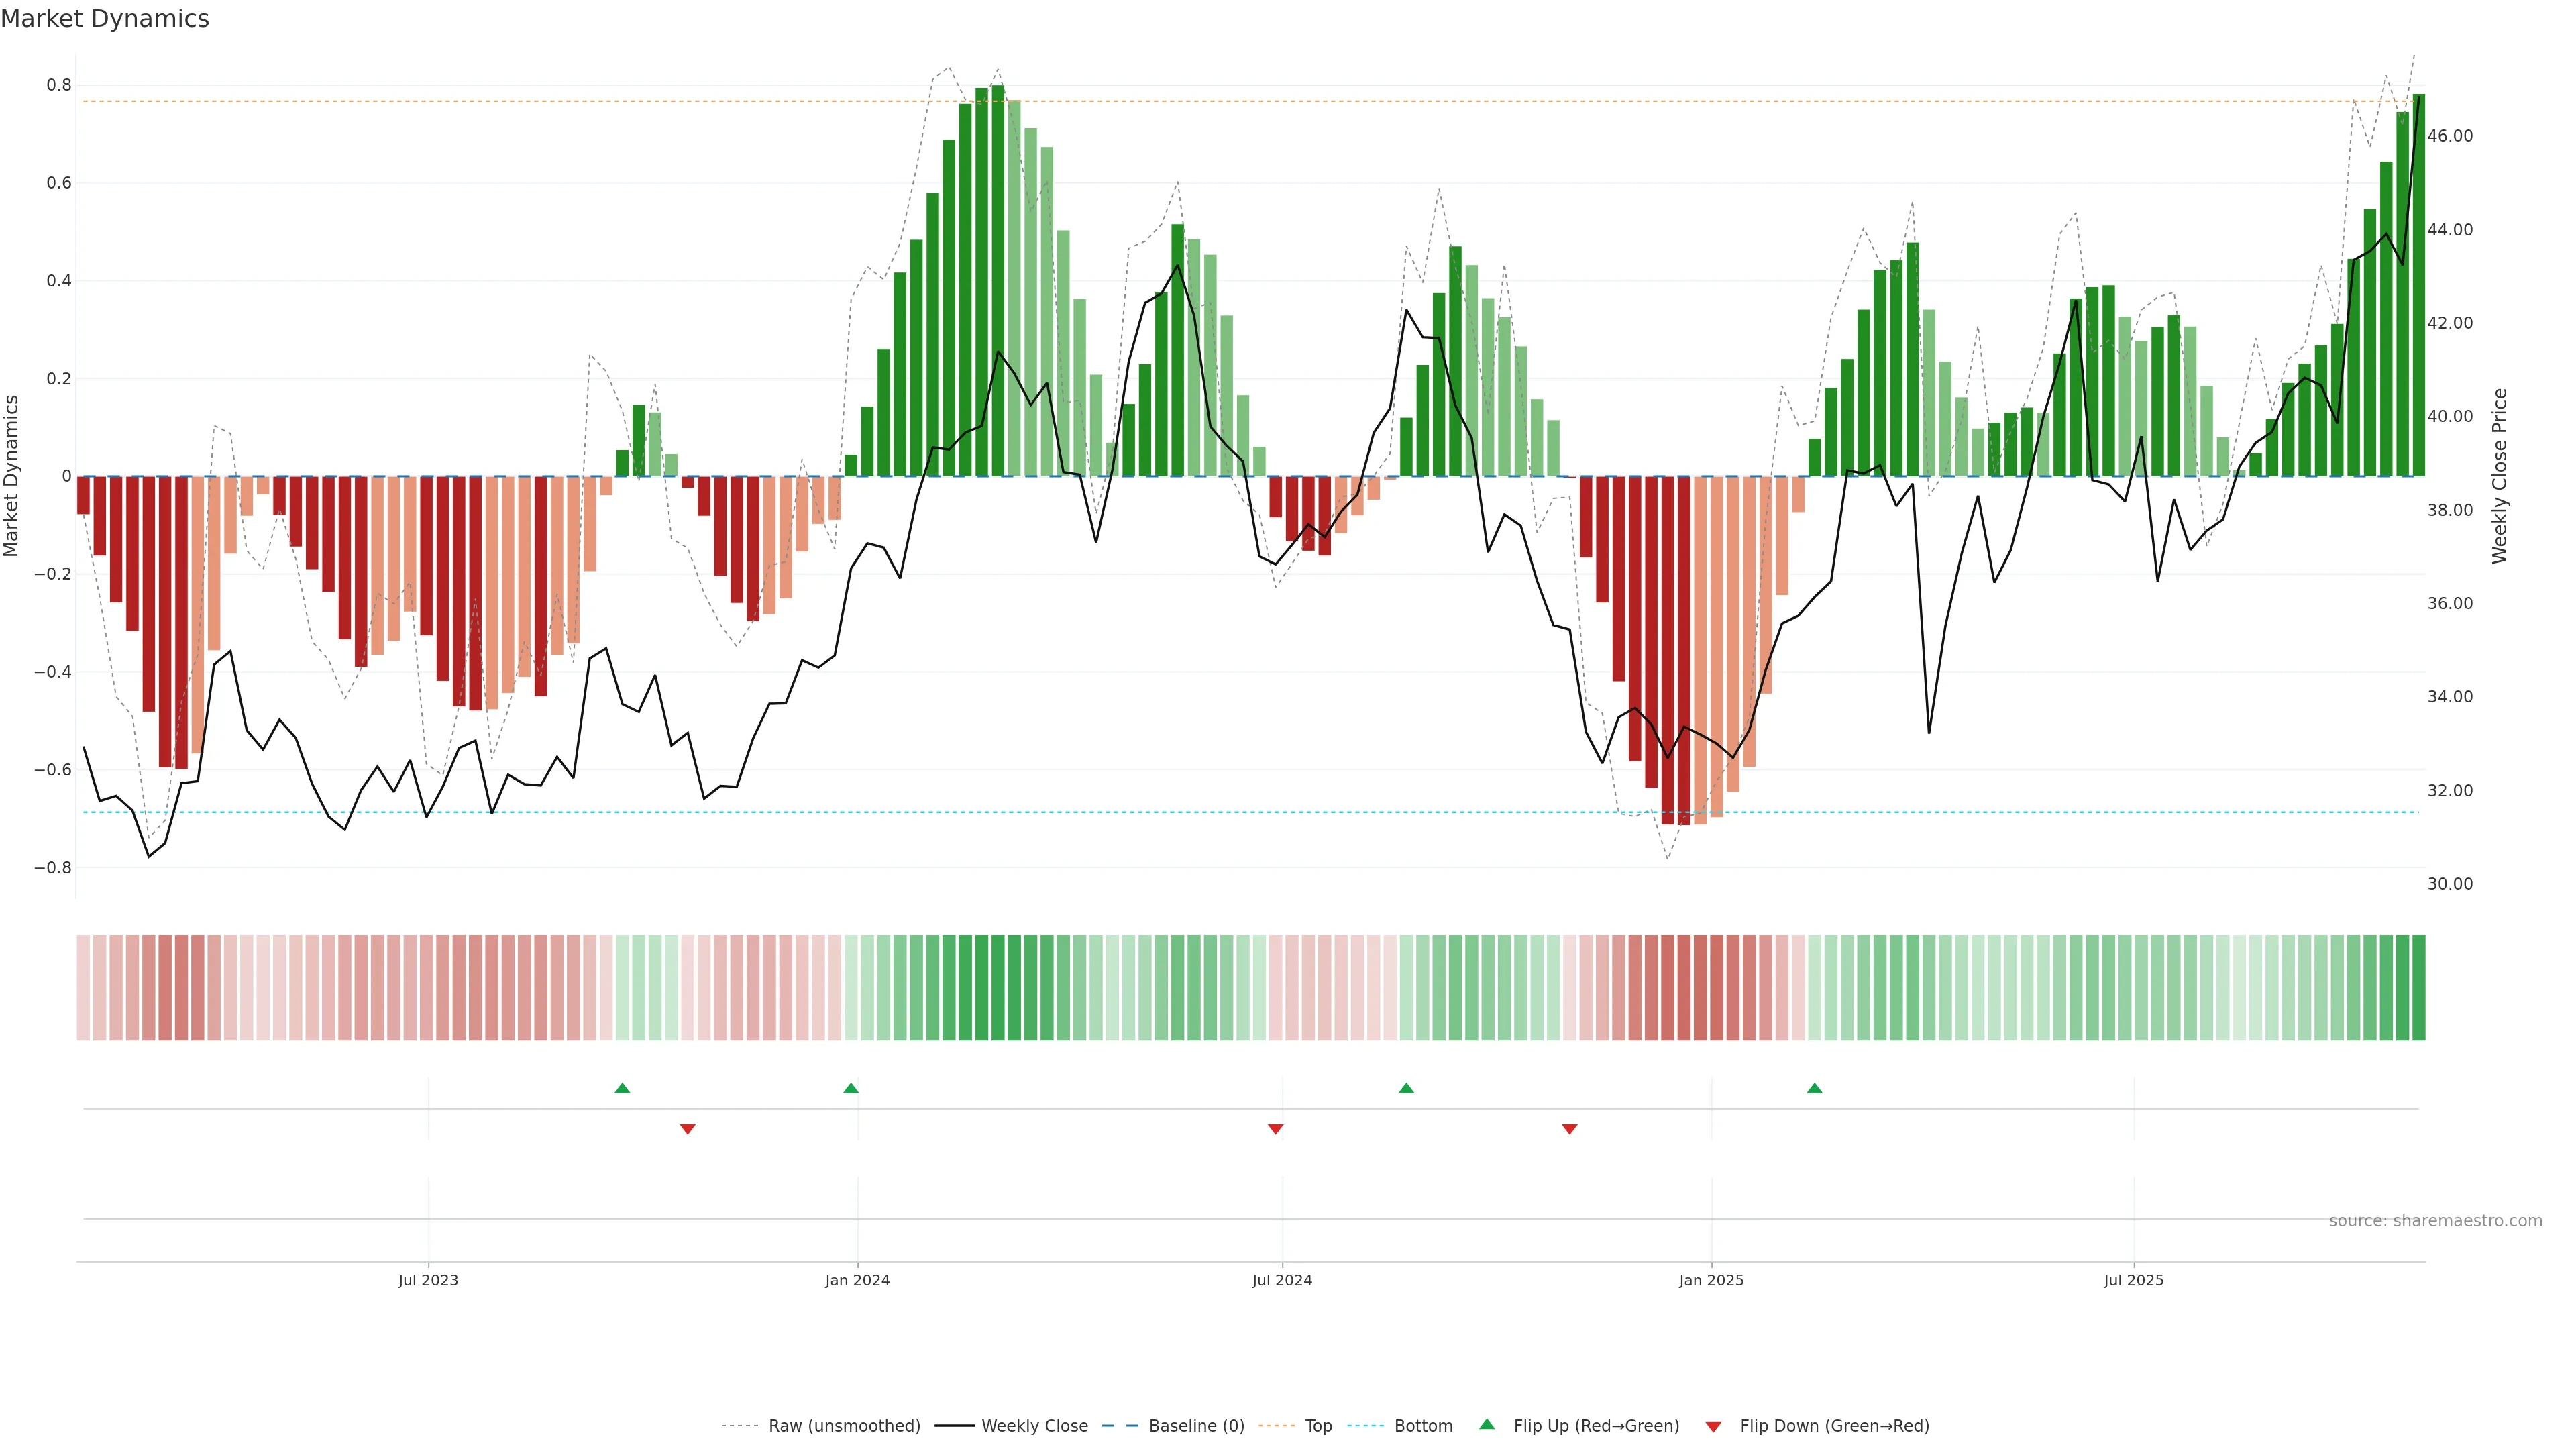
Task: Toggle the Baseline (0) legend entry
Action: 1196,1426
